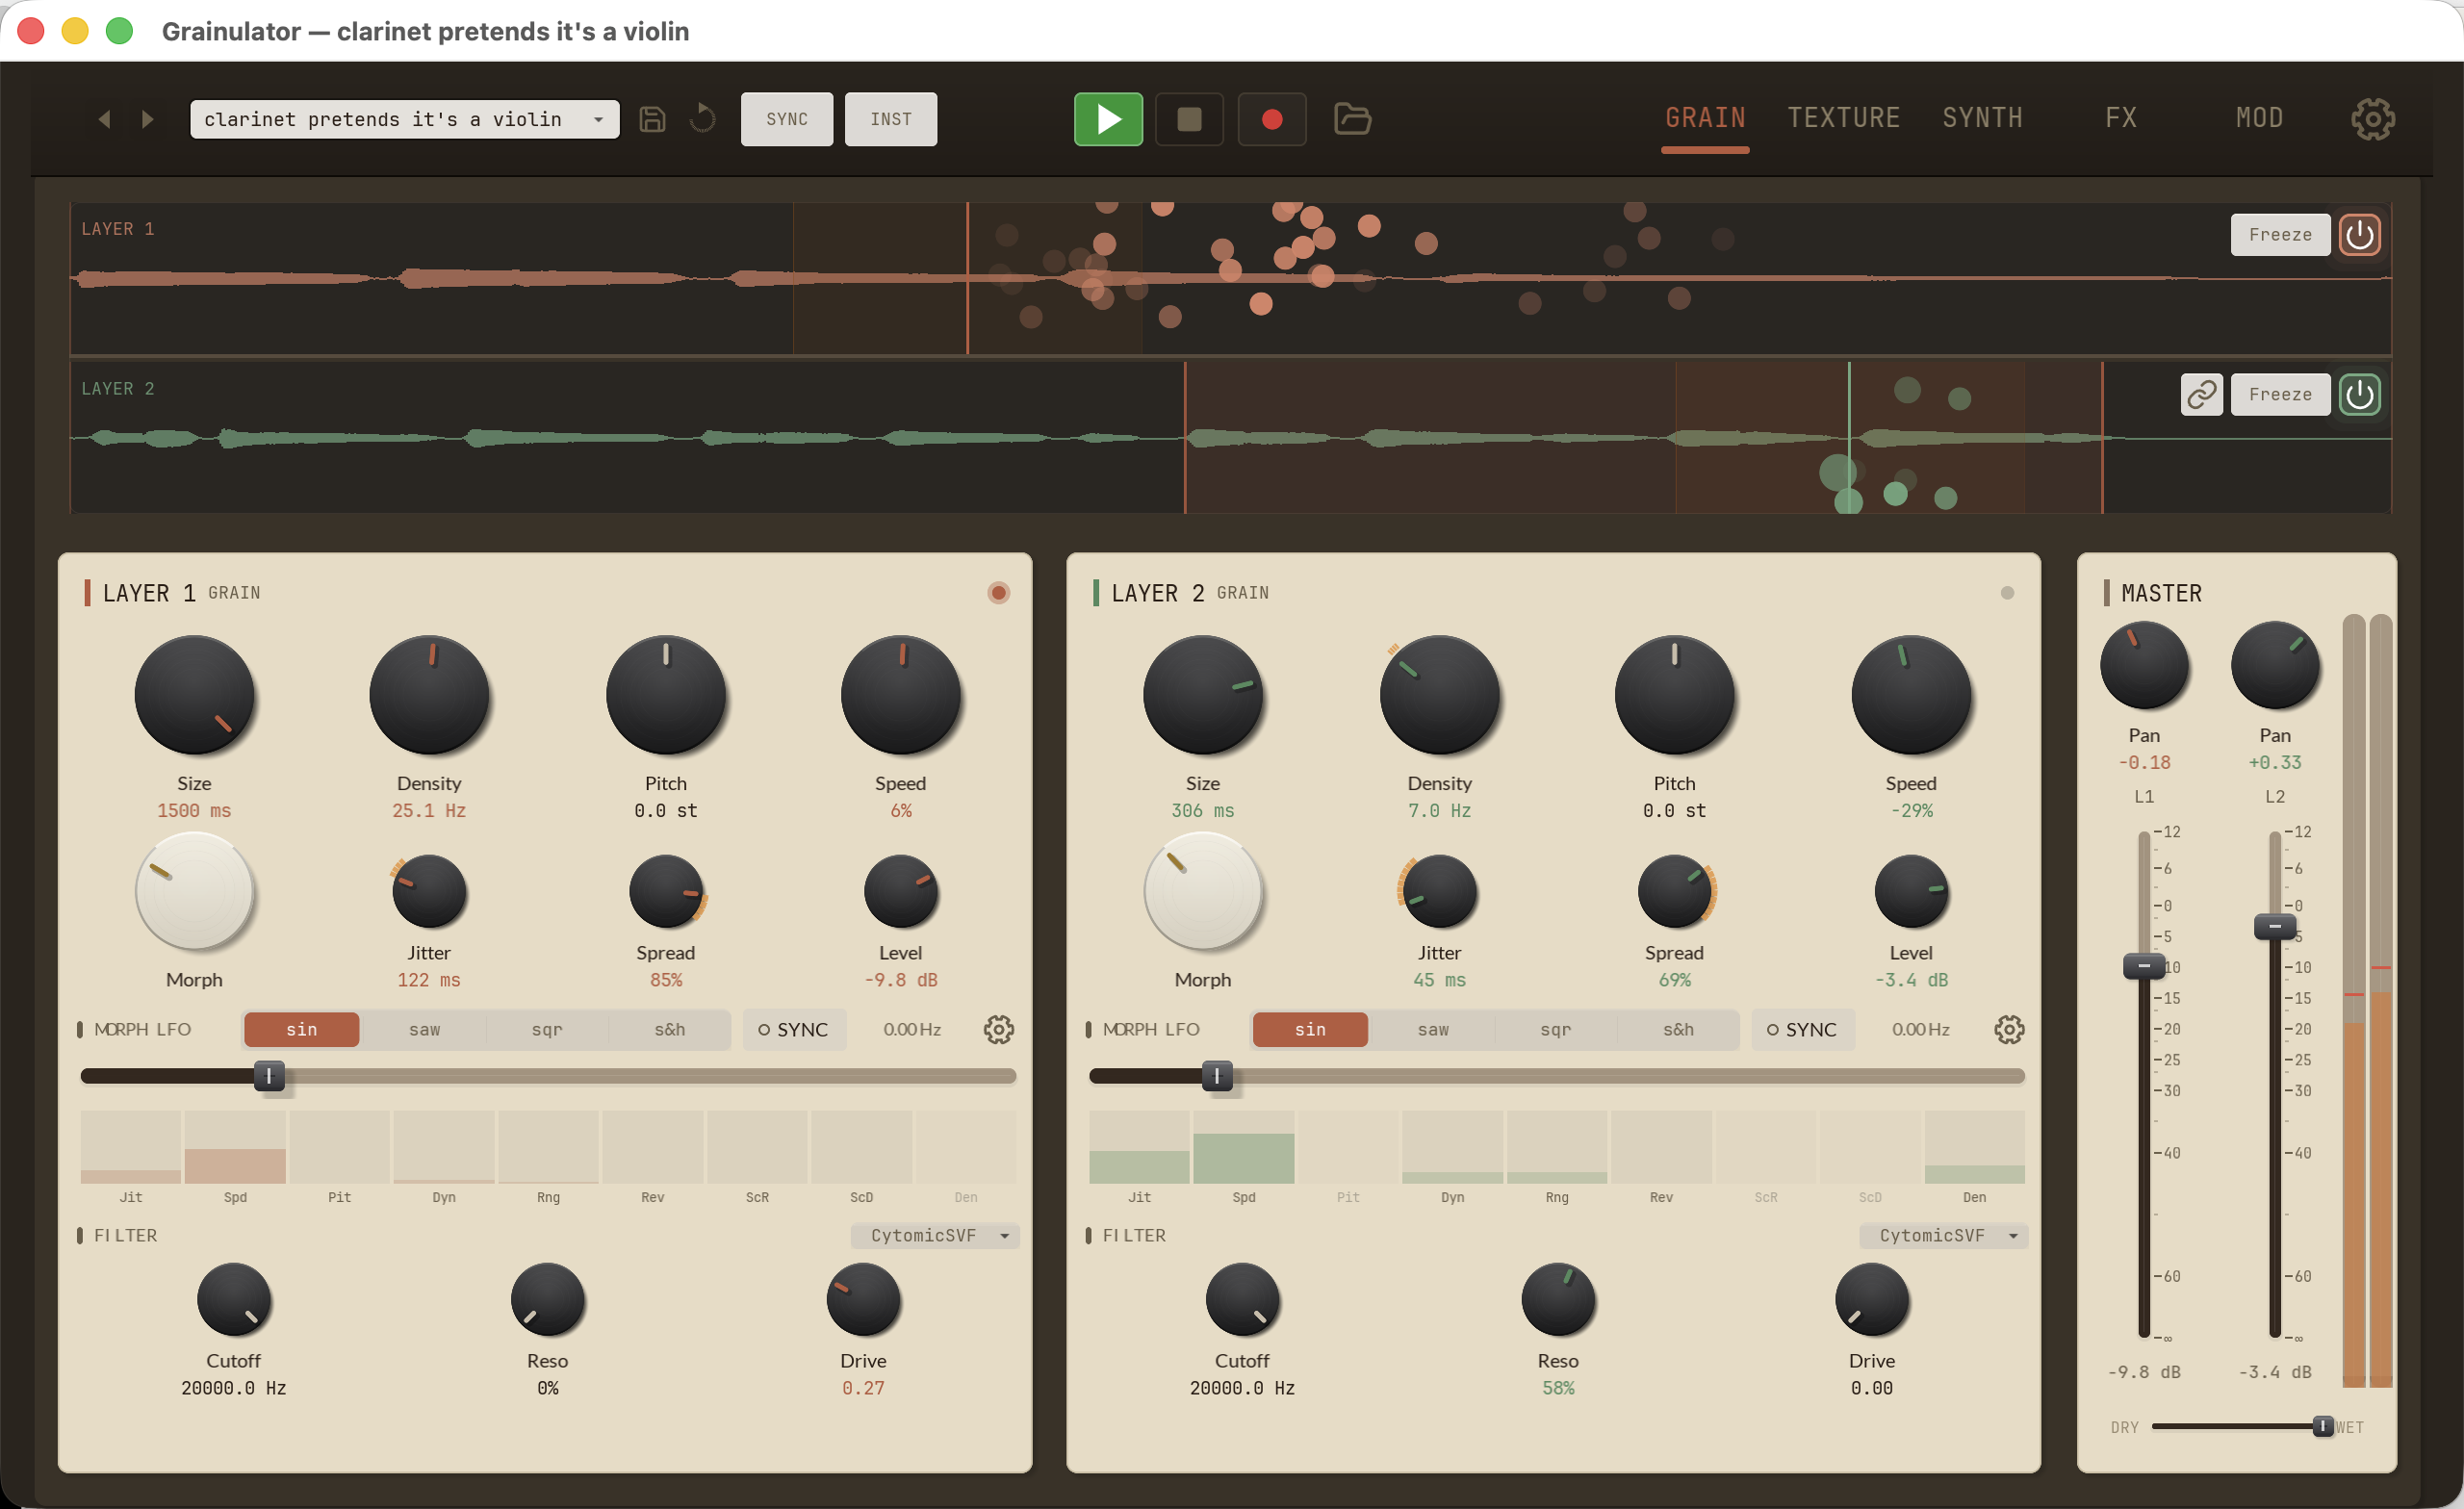Click Layer 2 Grain gray indicator dot
Image resolution: width=2464 pixels, height=1509 pixels.
[2007, 593]
